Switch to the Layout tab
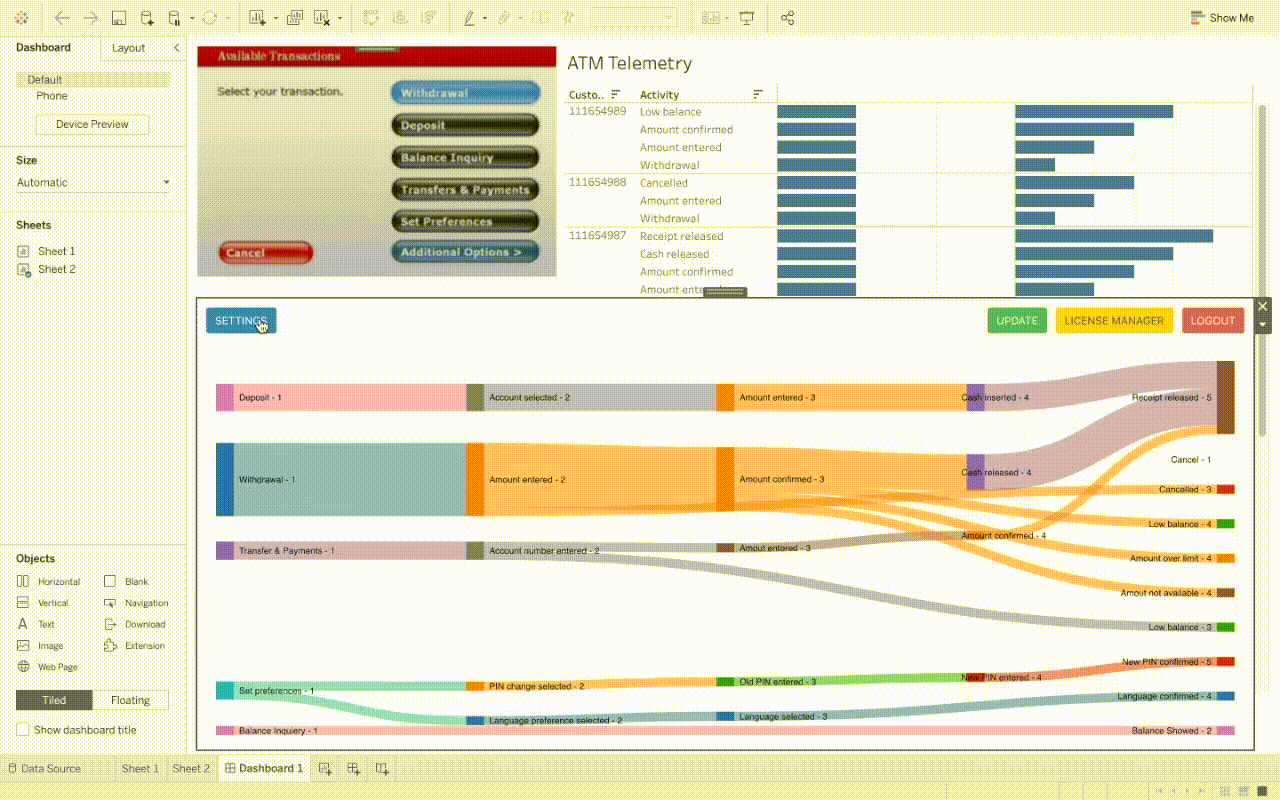The width and height of the screenshot is (1280, 800). tap(128, 47)
